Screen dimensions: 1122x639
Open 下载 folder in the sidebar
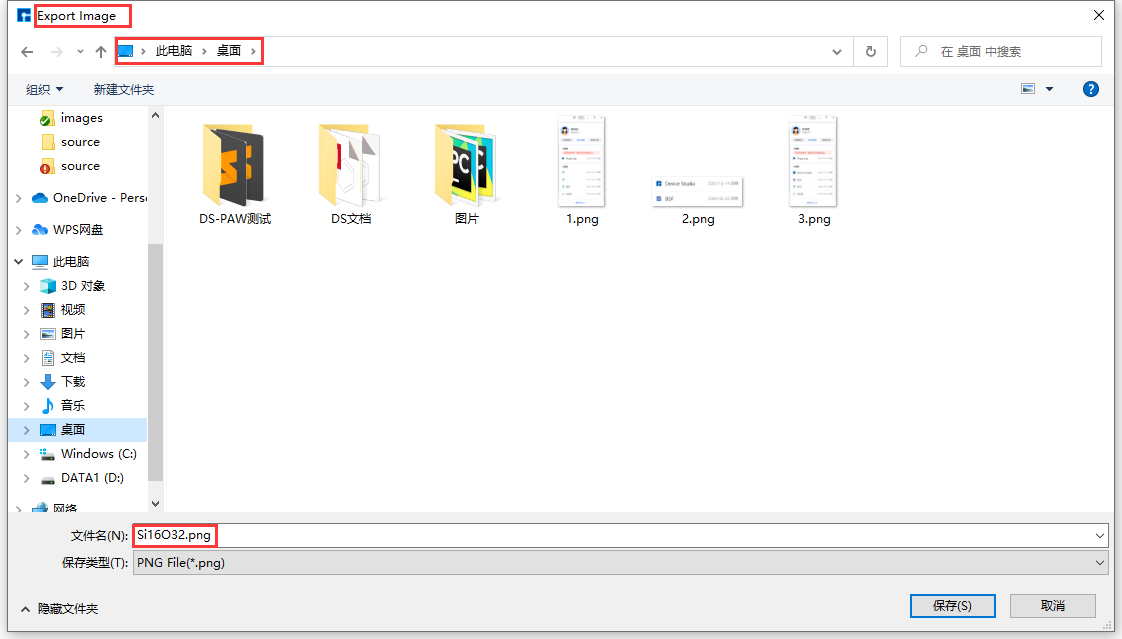[x=63, y=381]
